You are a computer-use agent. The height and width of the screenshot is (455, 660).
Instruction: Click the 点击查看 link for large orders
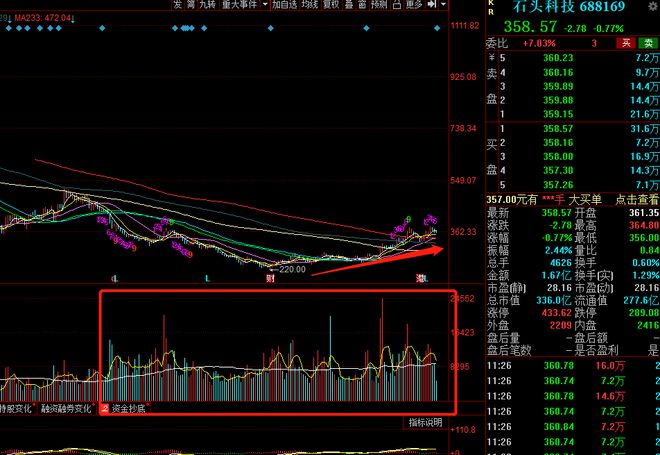tap(637, 200)
